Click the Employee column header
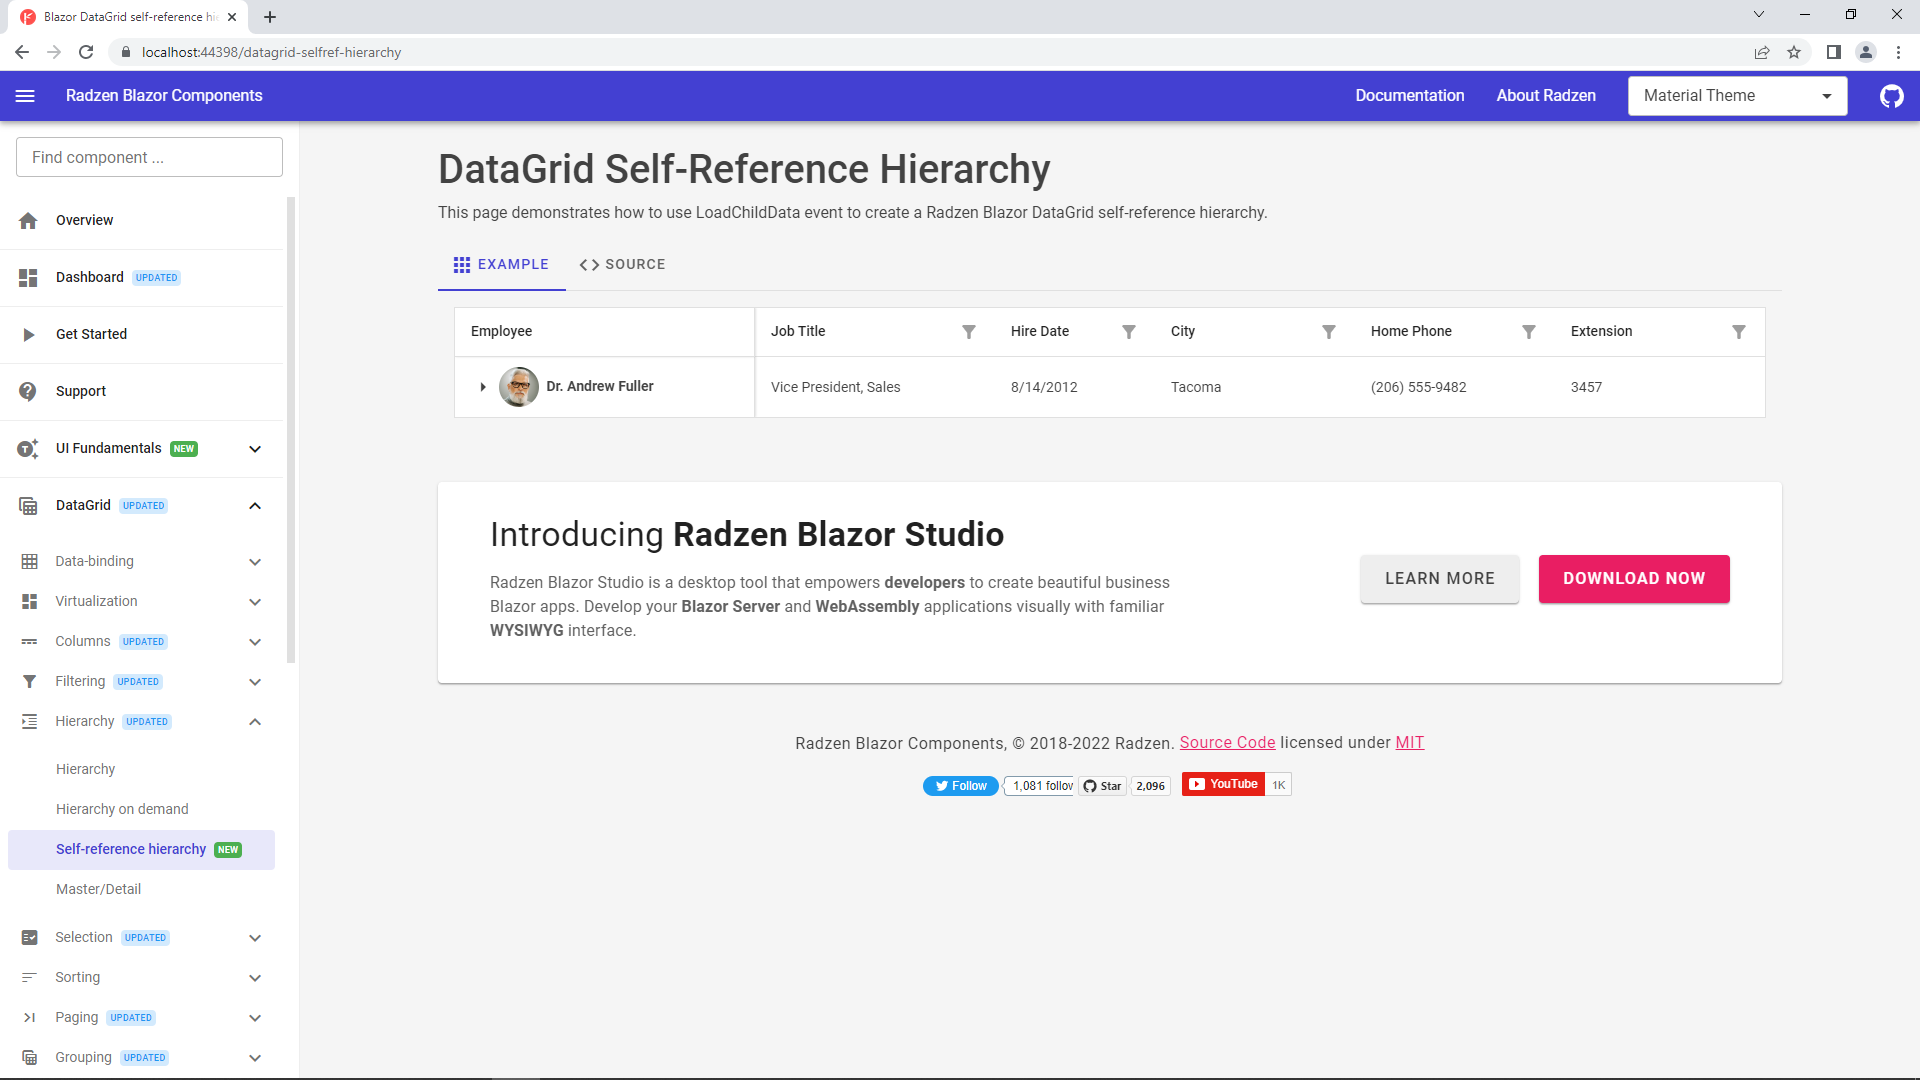This screenshot has height=1080, width=1920. point(604,332)
